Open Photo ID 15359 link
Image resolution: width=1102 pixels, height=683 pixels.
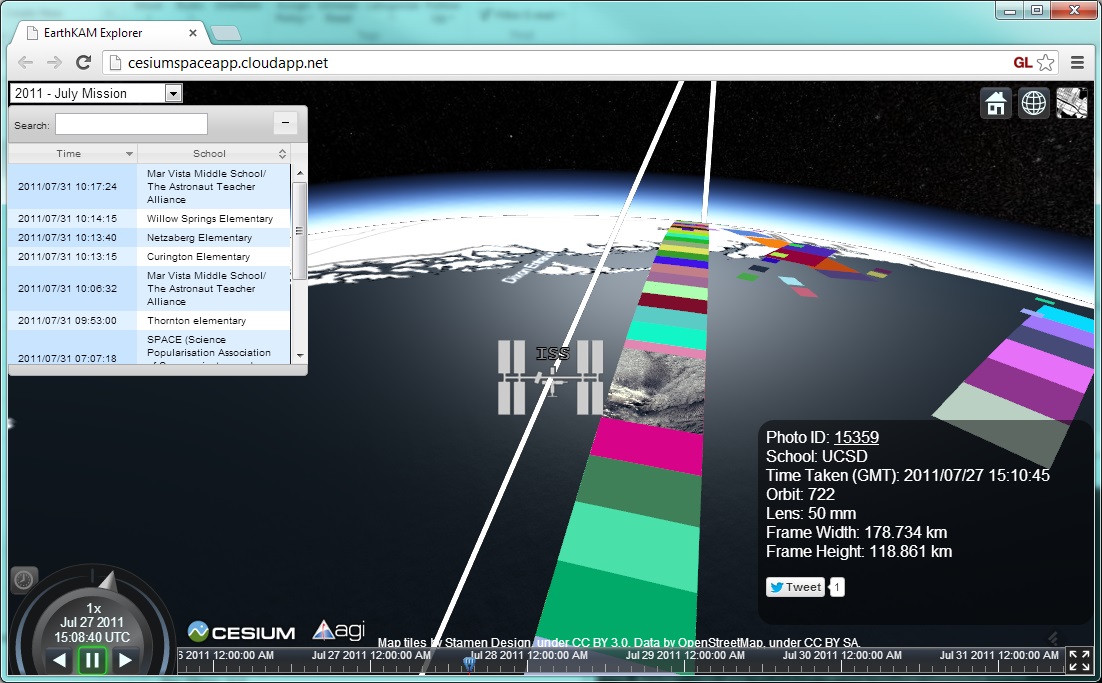coord(856,437)
